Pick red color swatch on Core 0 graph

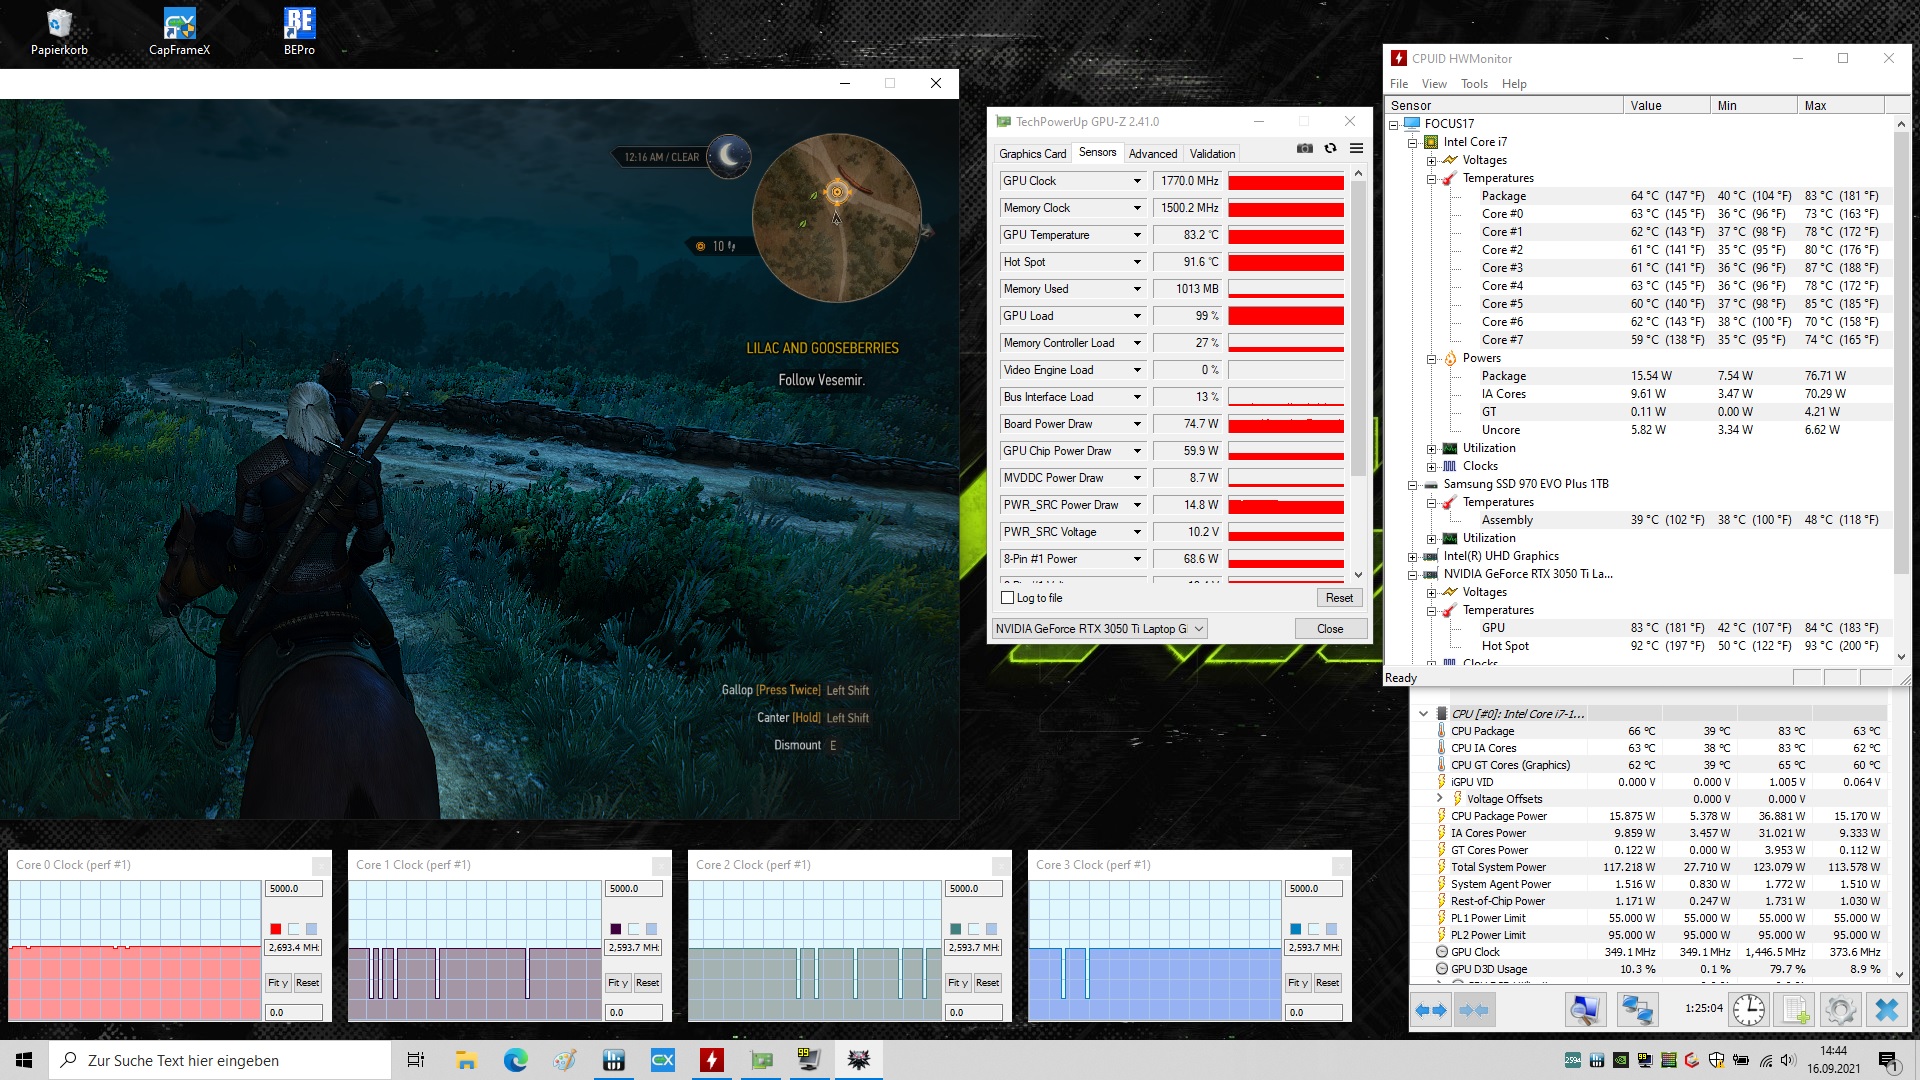click(x=276, y=929)
